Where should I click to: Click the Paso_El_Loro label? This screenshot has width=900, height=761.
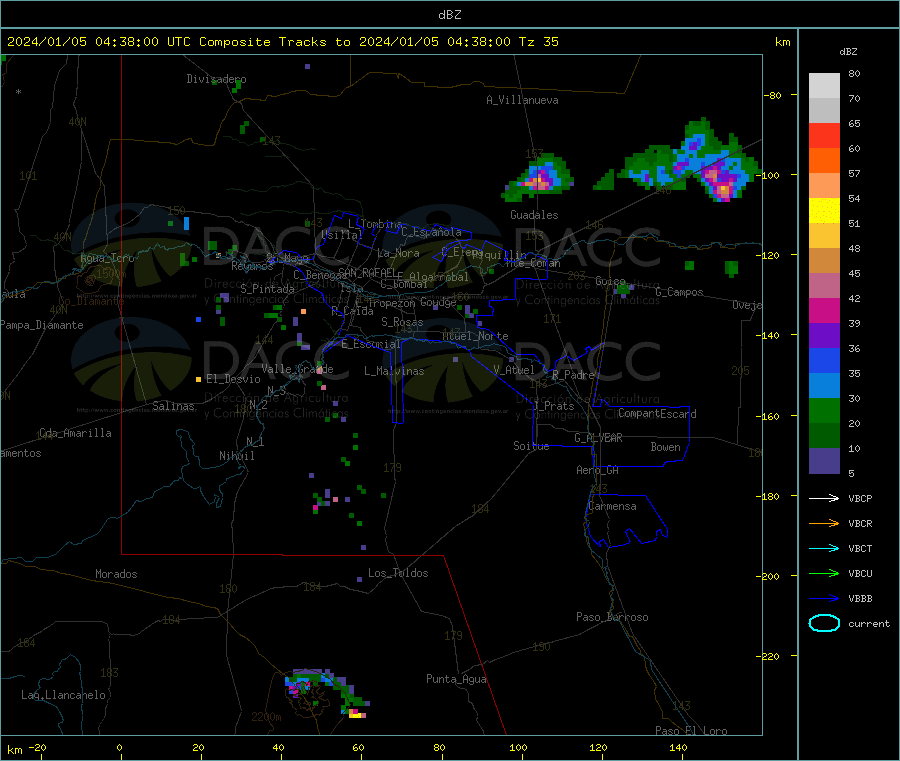point(691,731)
